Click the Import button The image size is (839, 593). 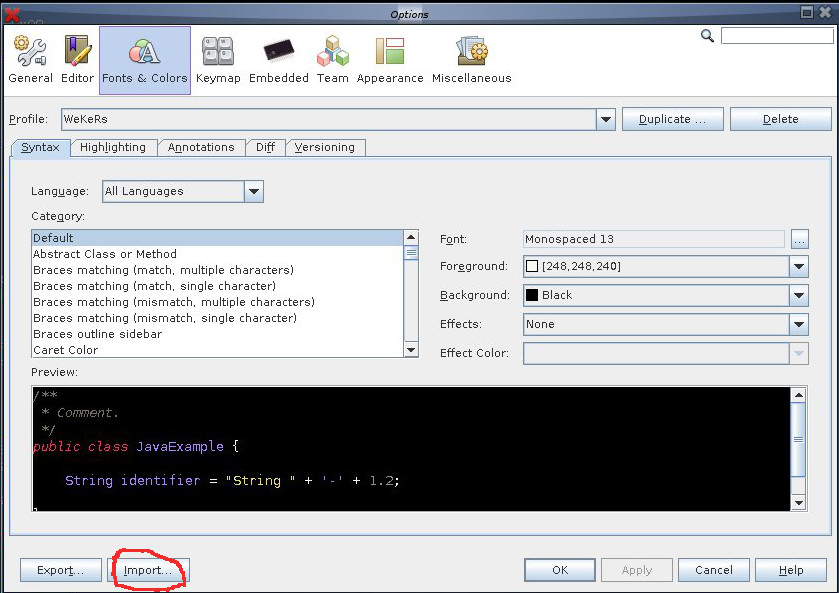(x=146, y=570)
